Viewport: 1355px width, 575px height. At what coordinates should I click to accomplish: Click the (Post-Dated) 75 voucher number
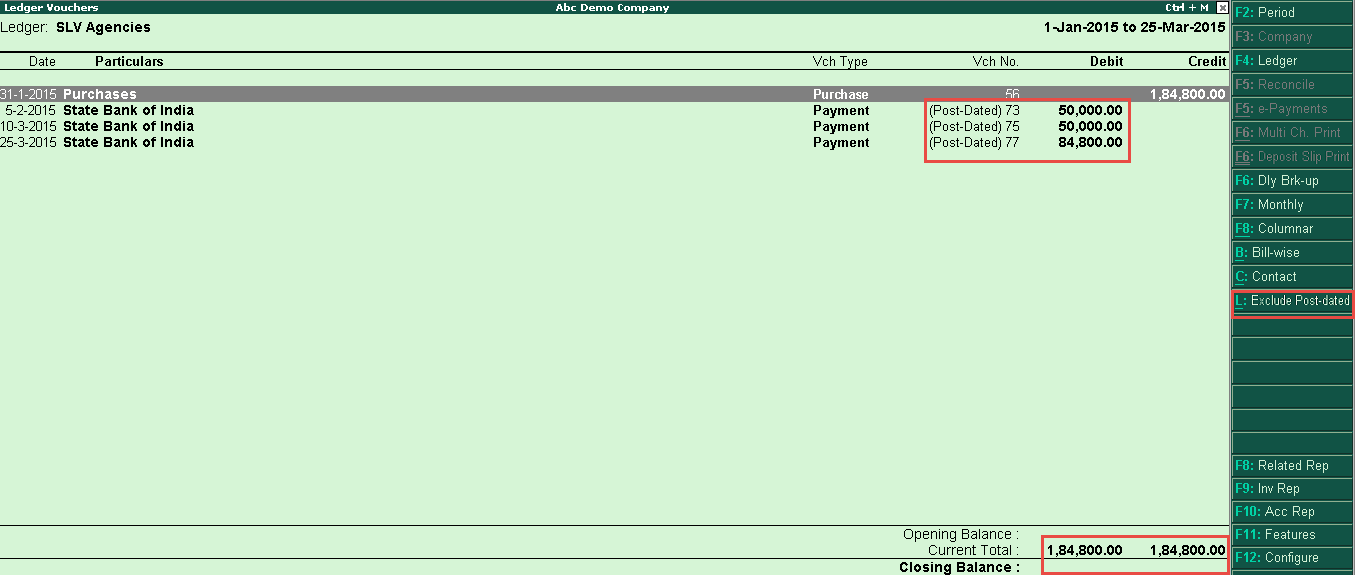point(974,126)
